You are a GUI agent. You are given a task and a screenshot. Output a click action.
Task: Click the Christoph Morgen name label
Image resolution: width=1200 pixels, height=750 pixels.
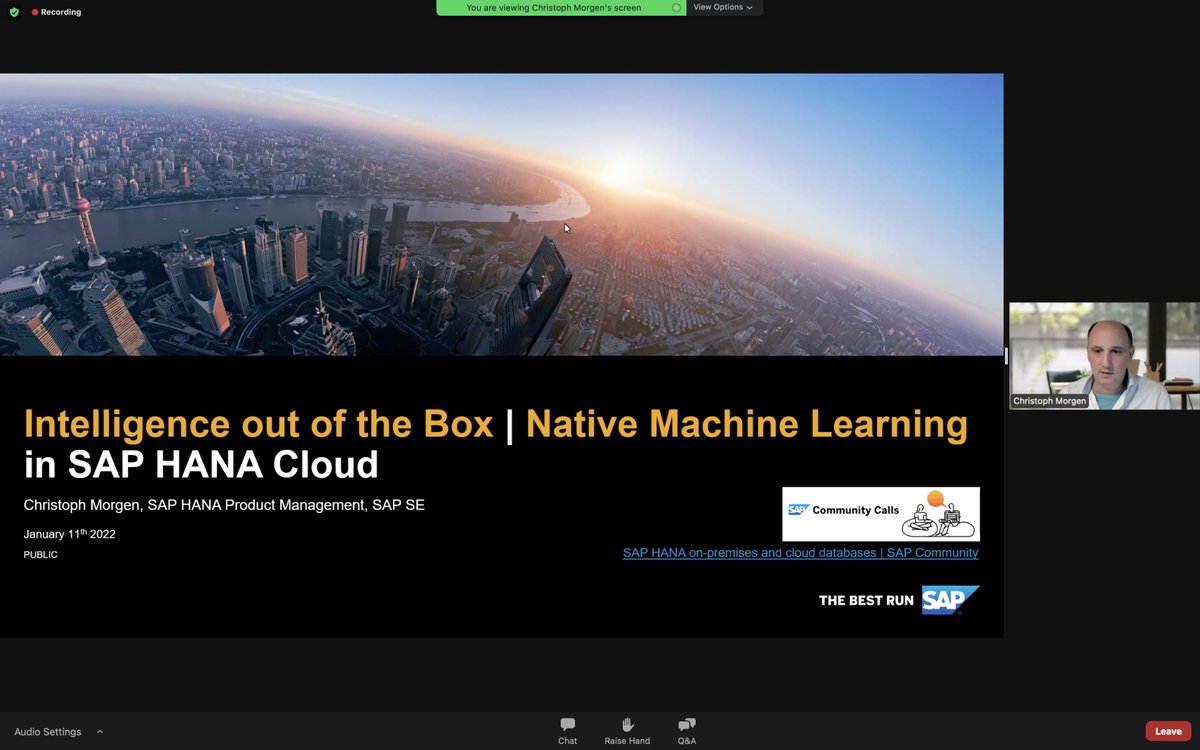[x=1049, y=401]
